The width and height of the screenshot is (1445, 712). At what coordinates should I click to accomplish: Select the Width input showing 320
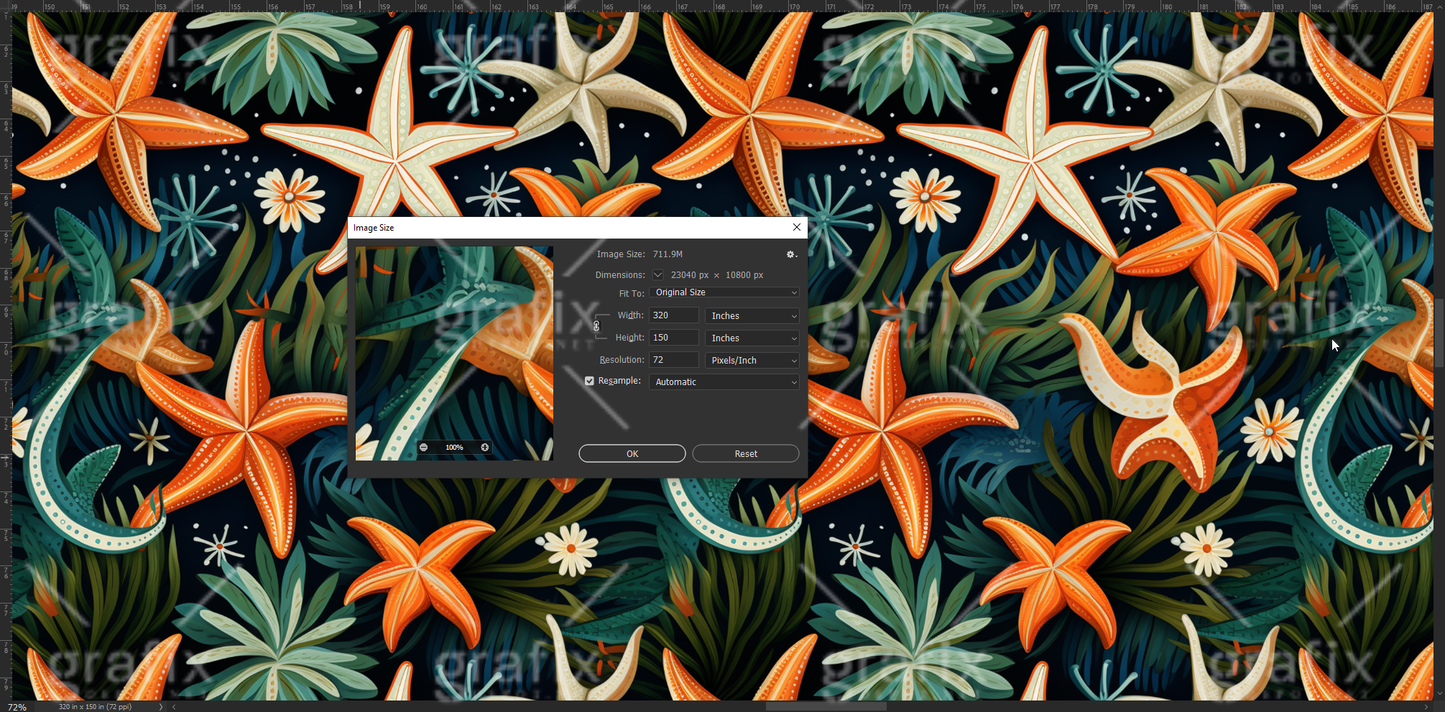click(673, 315)
